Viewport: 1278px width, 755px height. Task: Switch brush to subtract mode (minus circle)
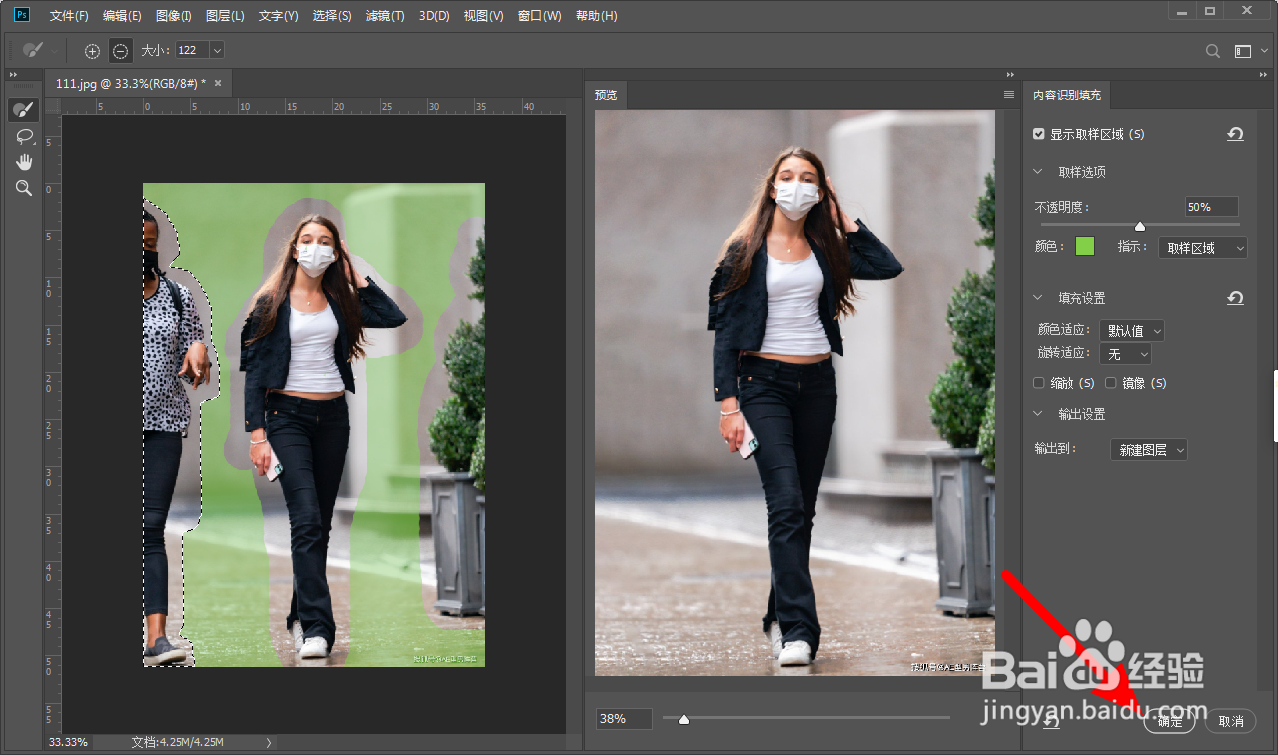[x=120, y=50]
